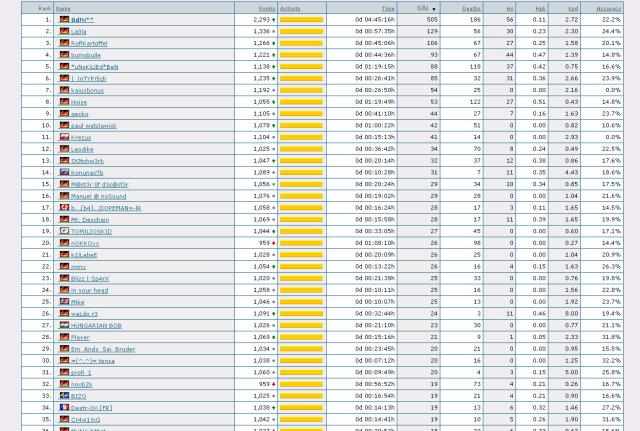Sort players by the Deaths column

tap(471, 8)
